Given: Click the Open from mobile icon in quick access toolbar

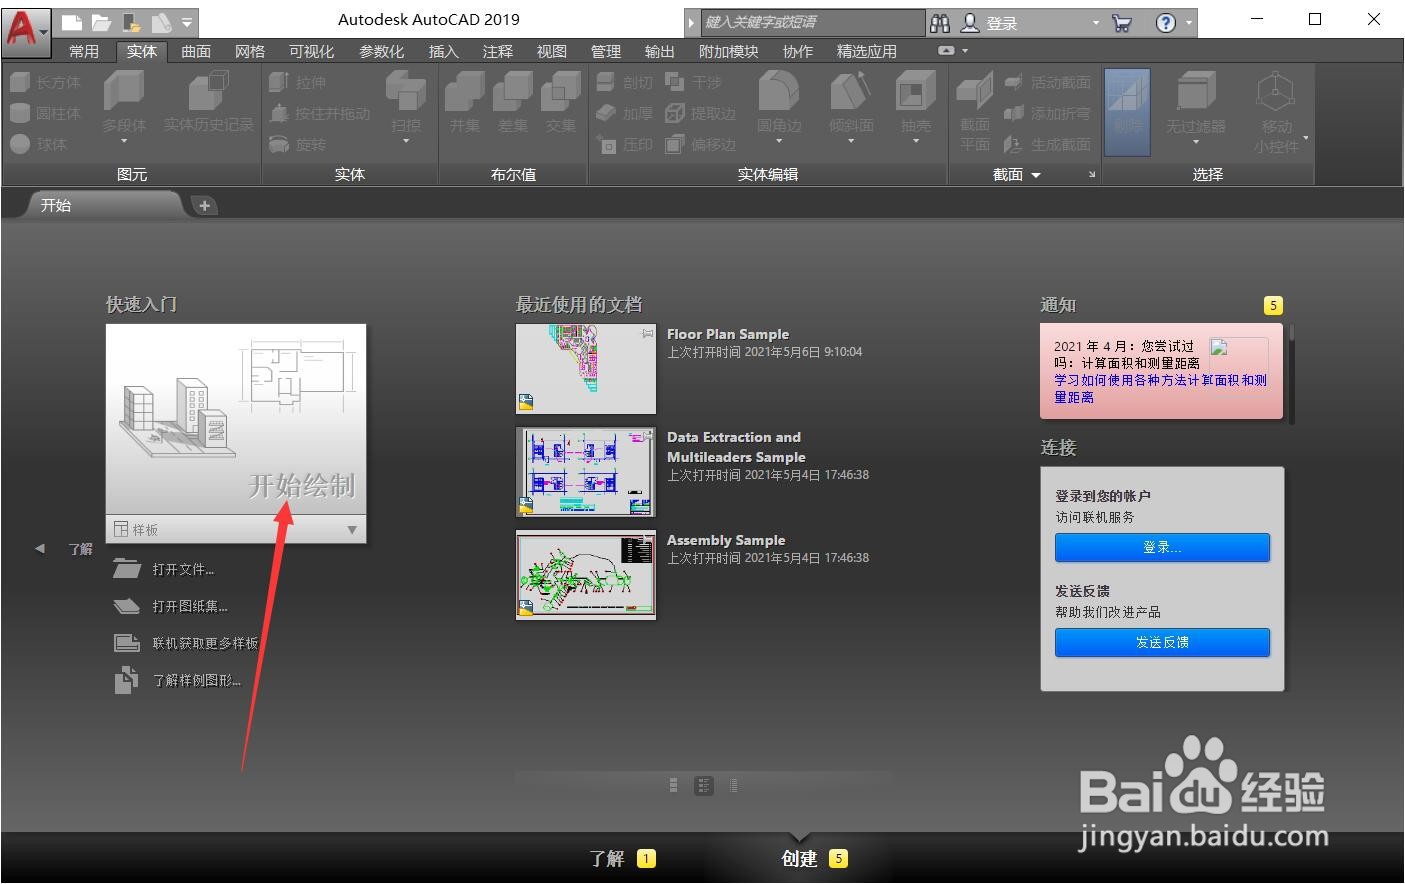Looking at the screenshot, I should pos(131,22).
